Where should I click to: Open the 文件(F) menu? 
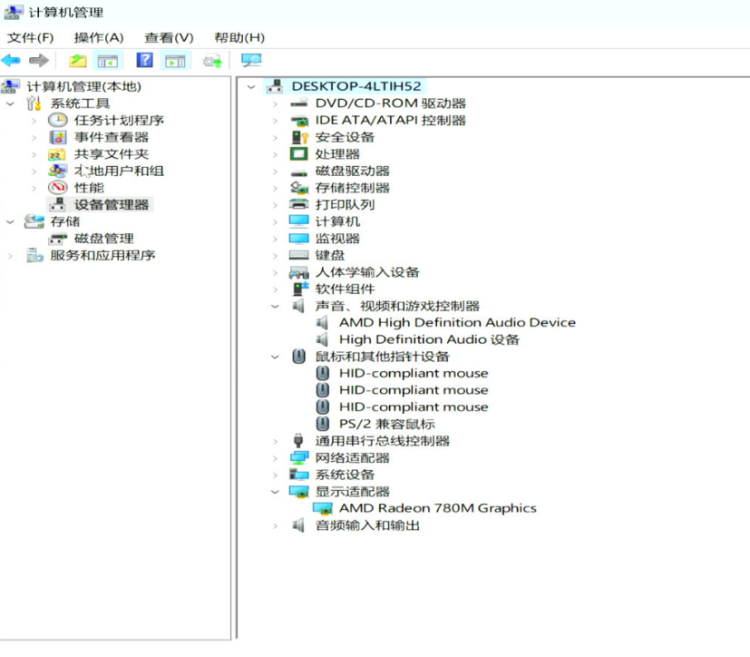click(x=30, y=38)
